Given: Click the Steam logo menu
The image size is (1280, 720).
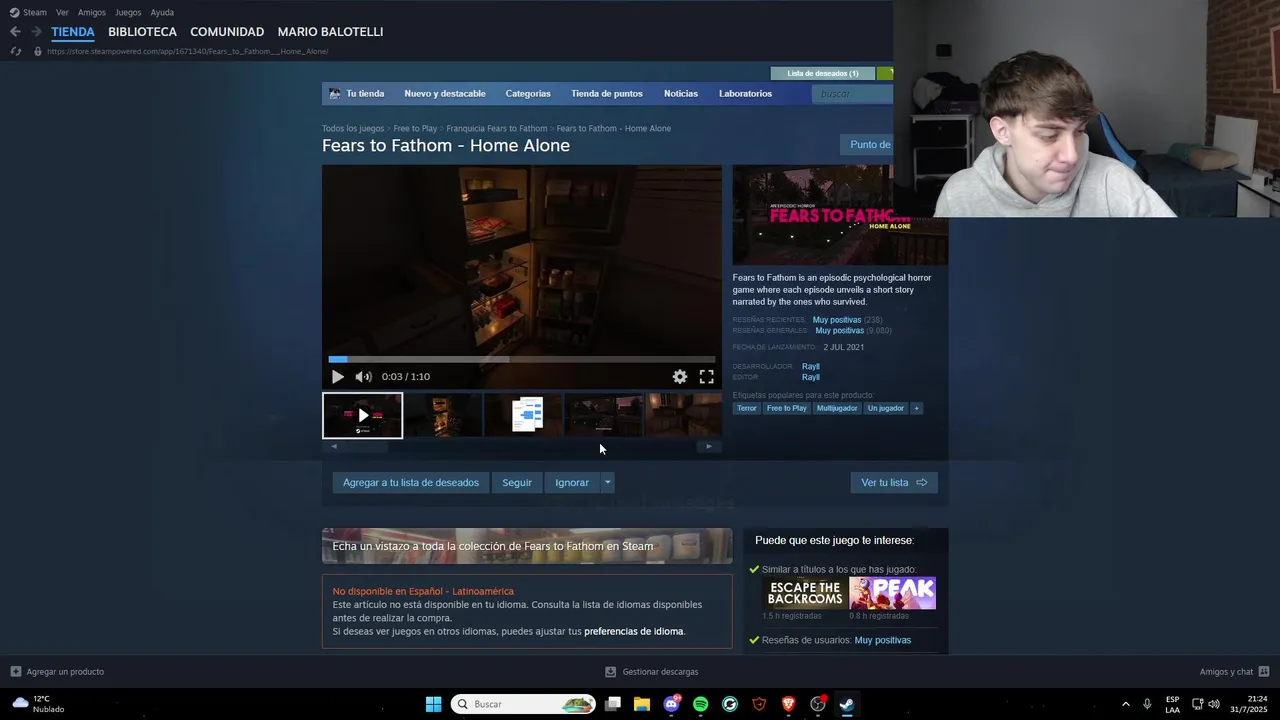Looking at the screenshot, I should 28,12.
